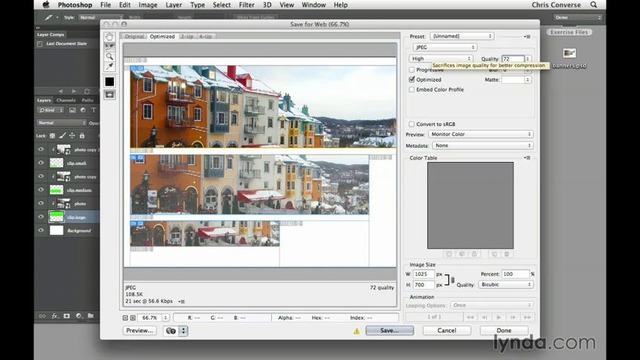Select the Hand tool in Save for Web
The height and width of the screenshot is (360, 640).
tap(109, 37)
